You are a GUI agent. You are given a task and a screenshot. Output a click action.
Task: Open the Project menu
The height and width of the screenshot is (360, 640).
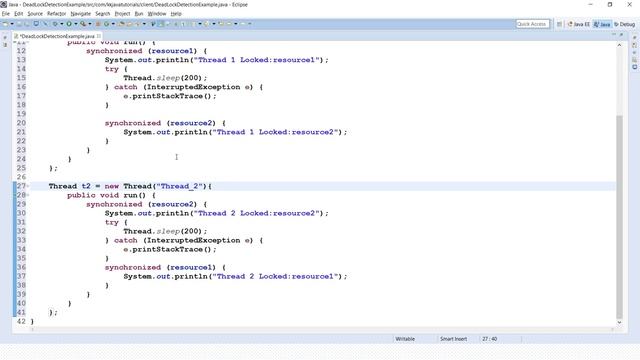tap(122, 13)
